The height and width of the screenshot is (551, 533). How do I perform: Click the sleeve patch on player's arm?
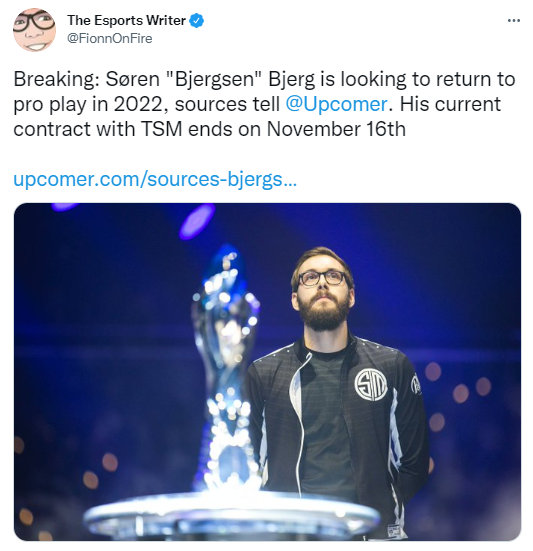point(416,384)
